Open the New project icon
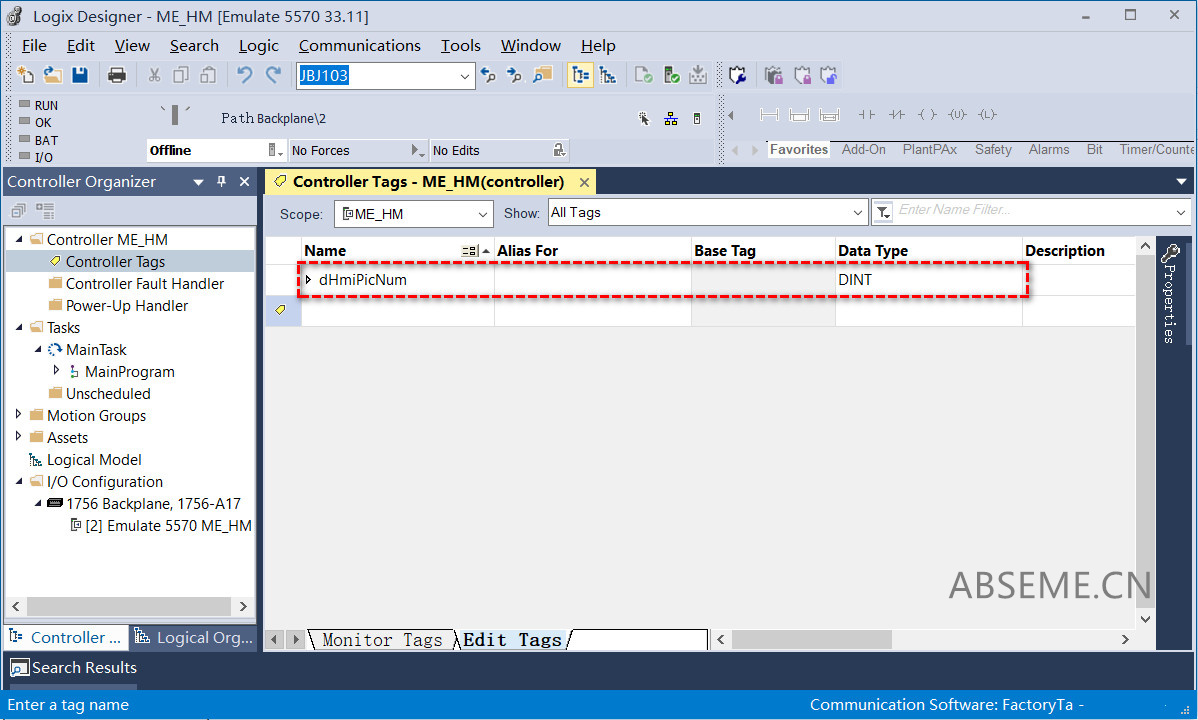 point(26,75)
